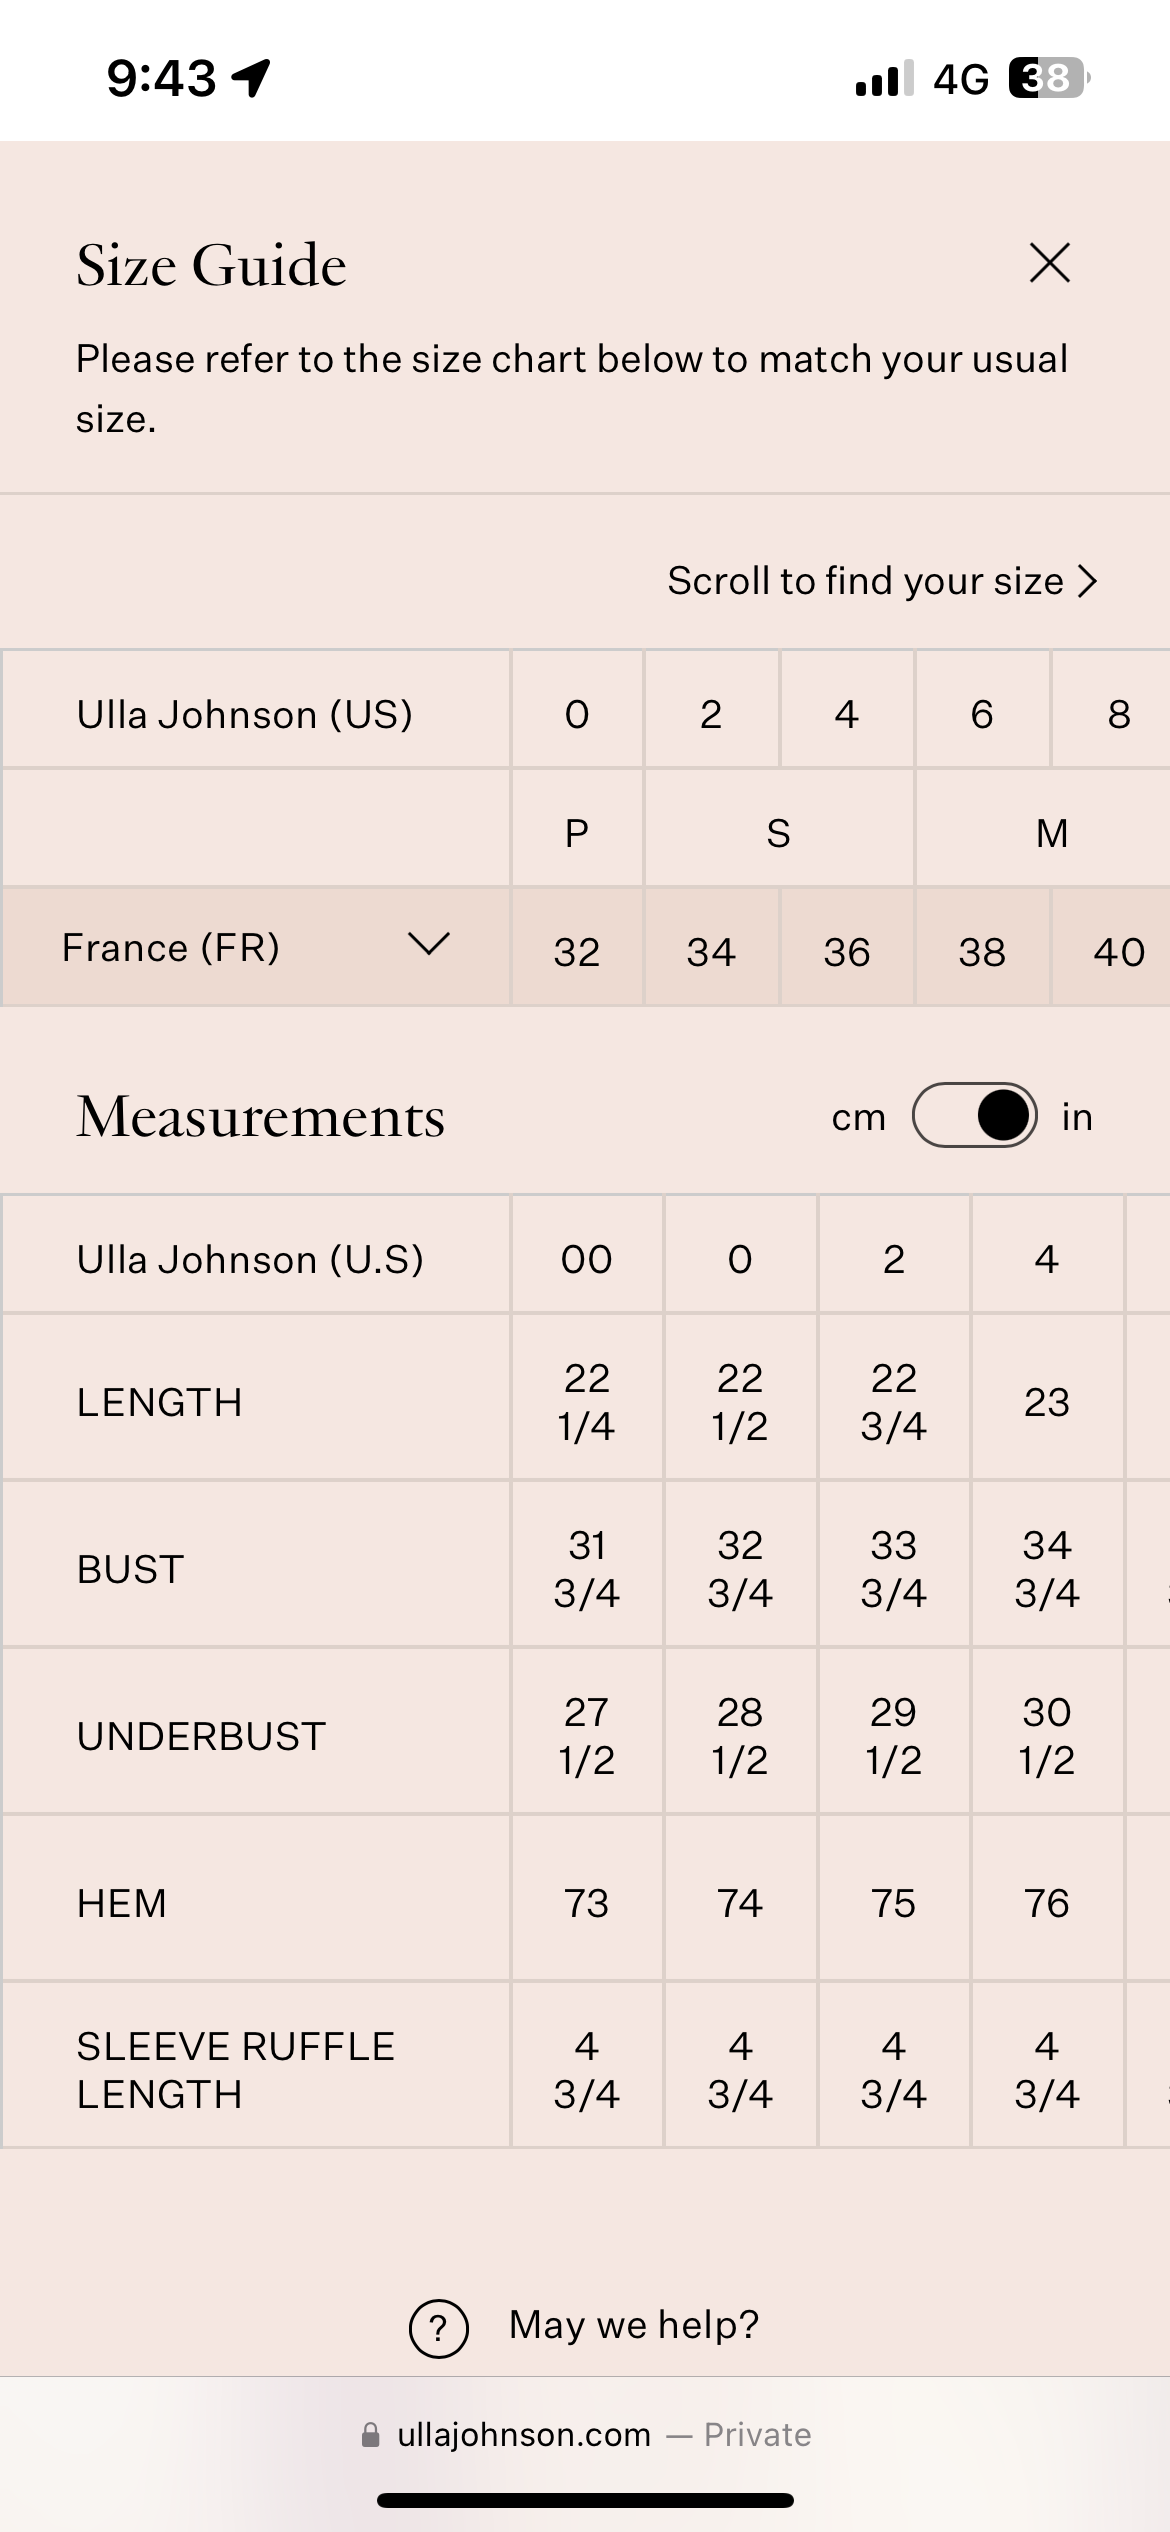Tap the ullajohnson.com address bar
This screenshot has width=1170, height=2532.
click(586, 2434)
